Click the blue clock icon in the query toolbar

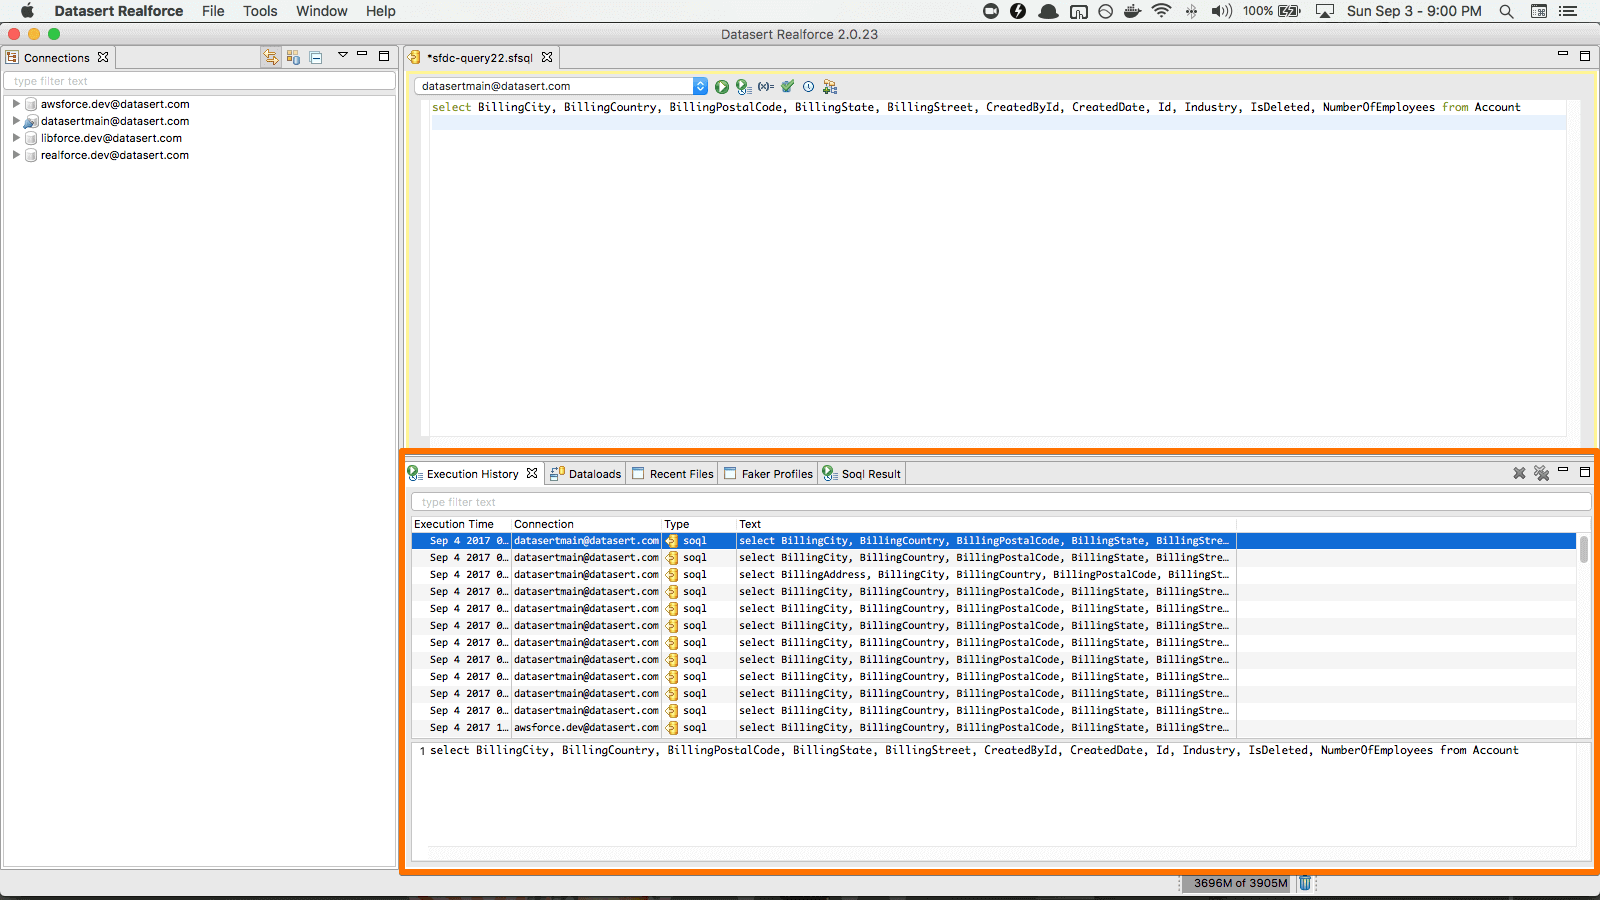coord(809,87)
